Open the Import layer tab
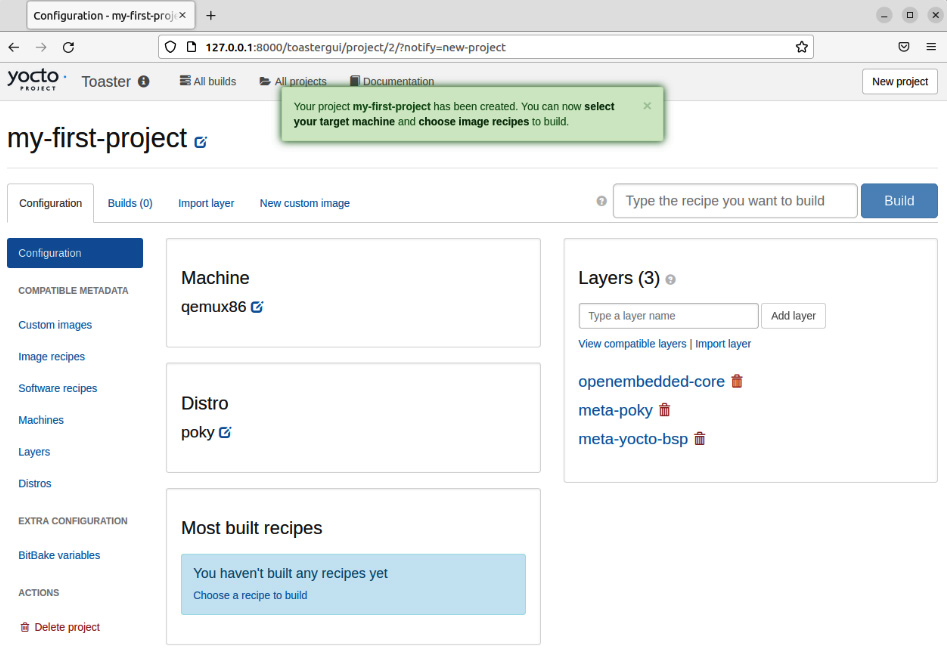 (x=206, y=203)
